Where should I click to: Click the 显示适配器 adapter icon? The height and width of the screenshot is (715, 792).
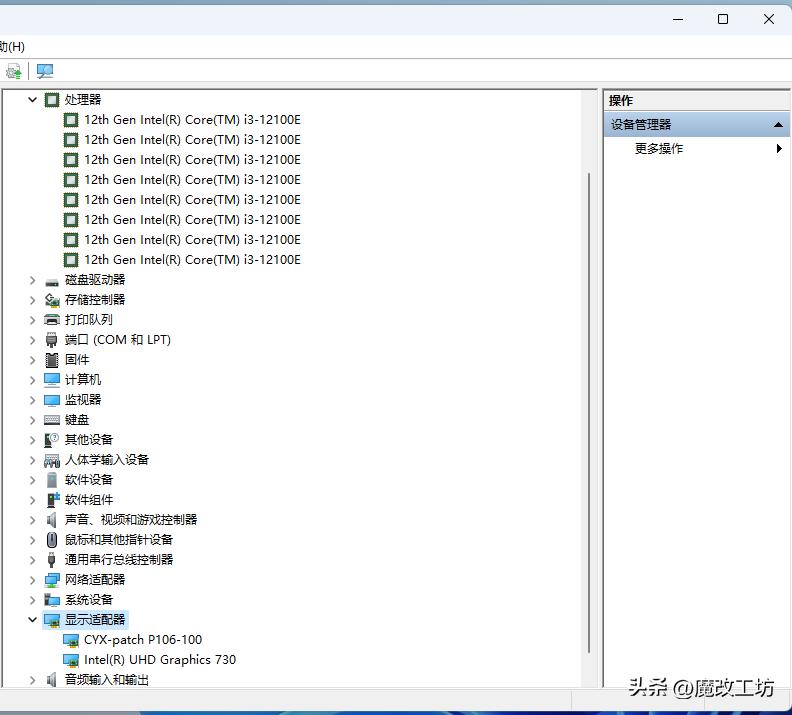52,620
